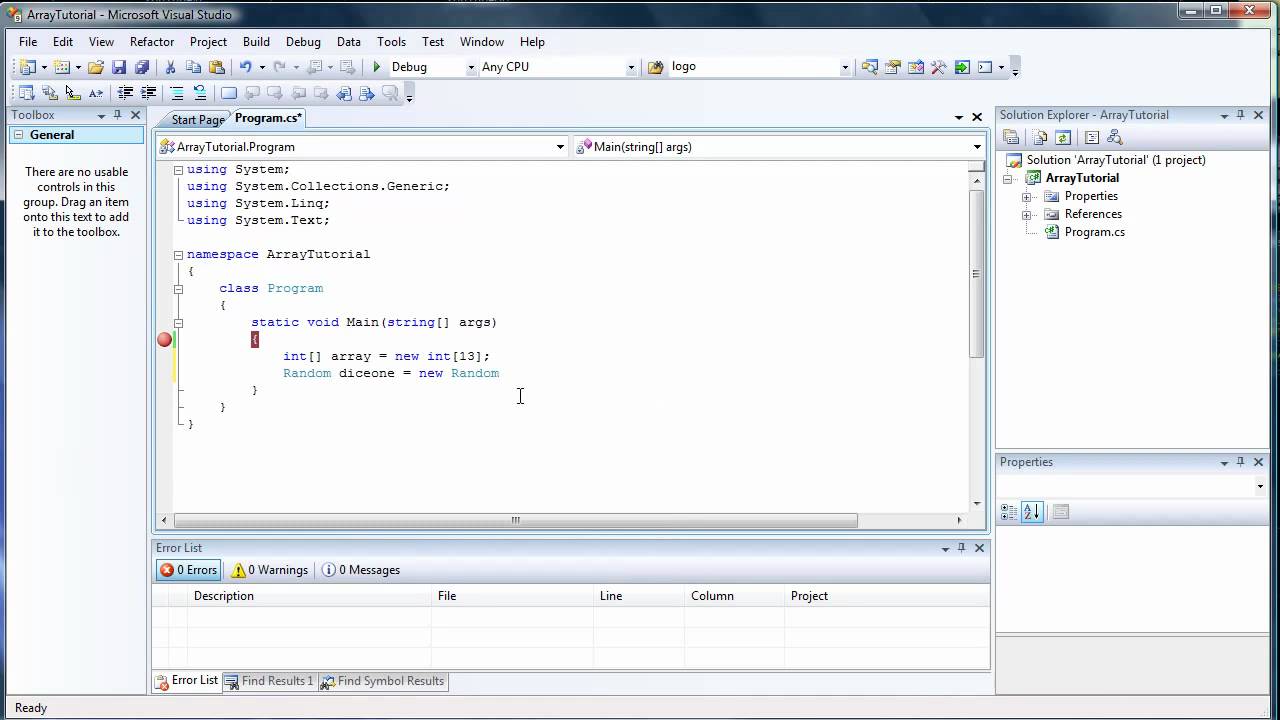This screenshot has height=720, width=1280.
Task: Open the Refactor menu
Action: pos(152,42)
